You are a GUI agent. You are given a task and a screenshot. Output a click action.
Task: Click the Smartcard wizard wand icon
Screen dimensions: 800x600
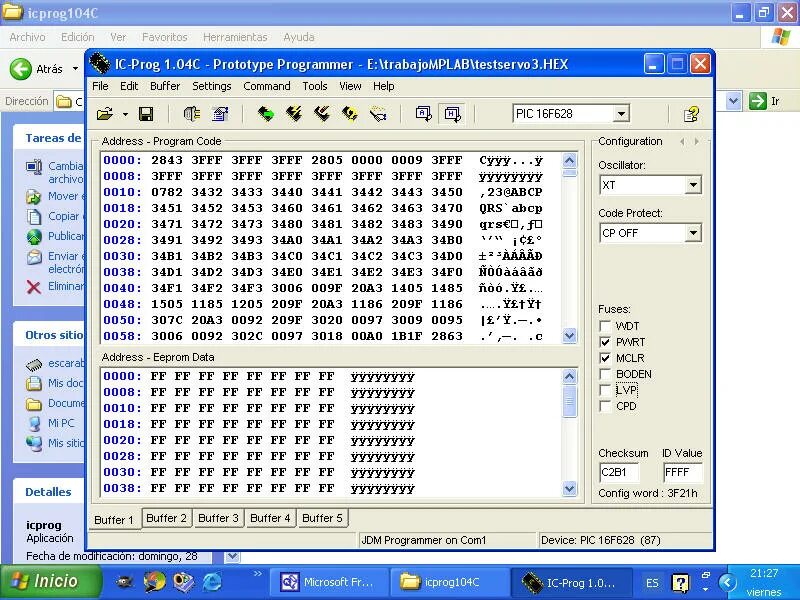pyautogui.click(x=378, y=114)
